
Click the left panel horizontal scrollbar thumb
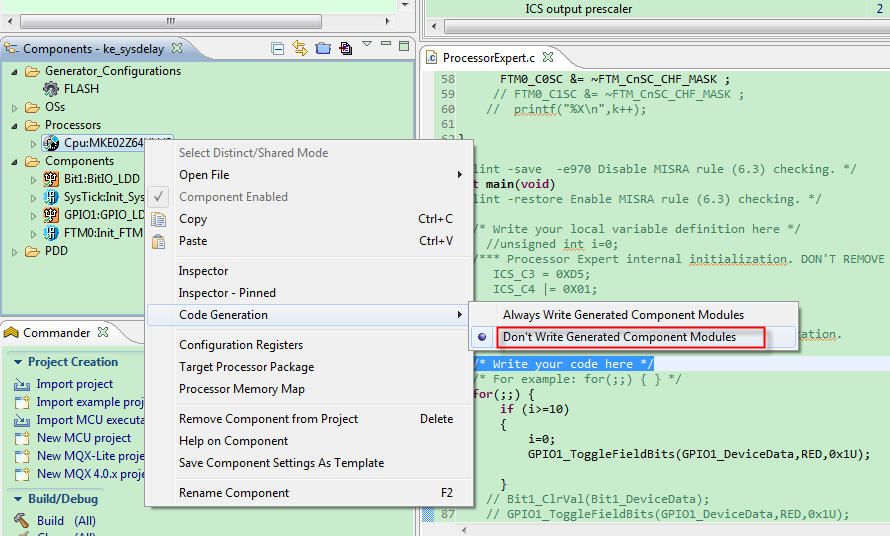click(x=171, y=22)
